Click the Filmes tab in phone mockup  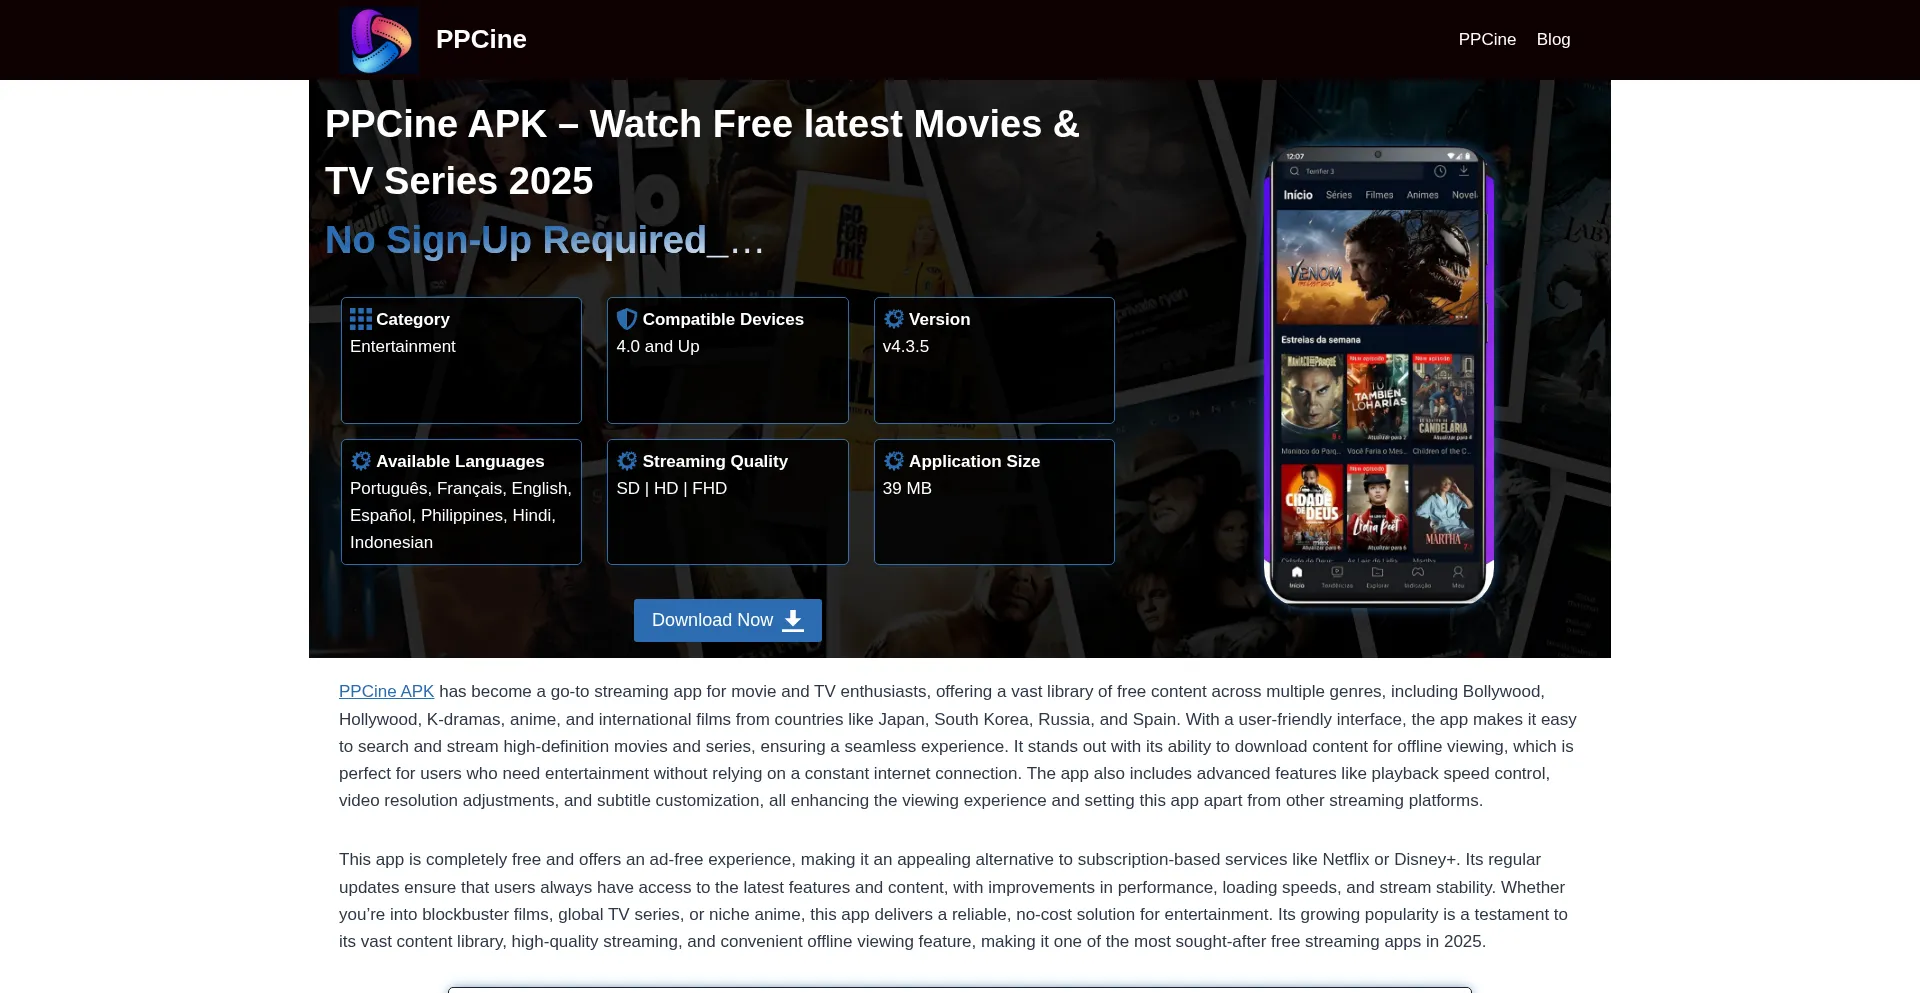[x=1379, y=195]
